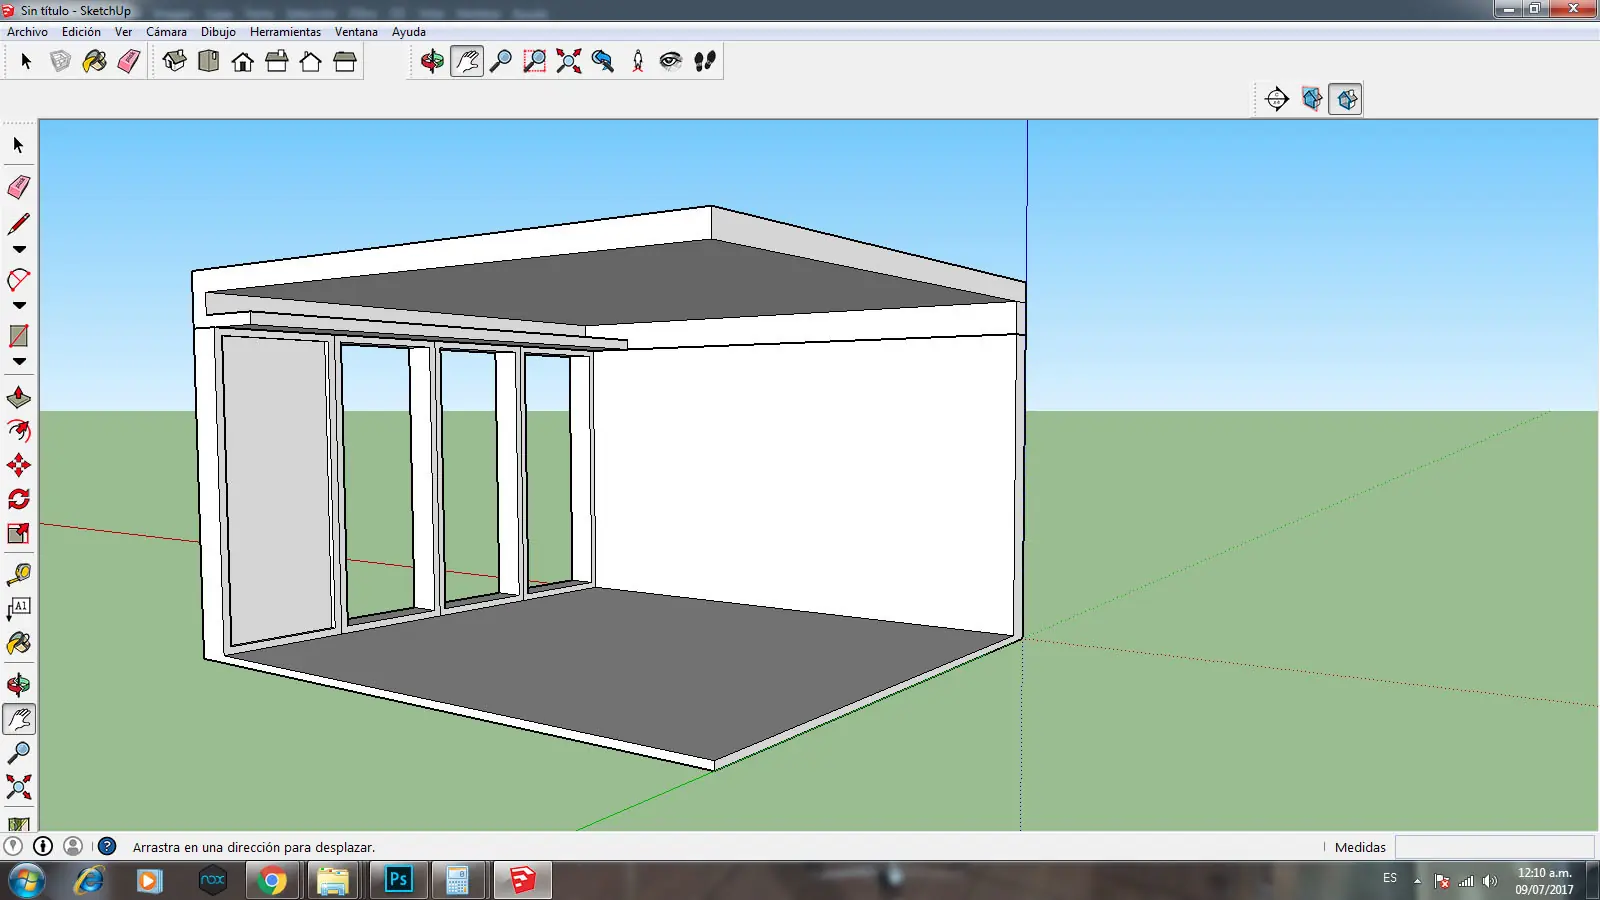The image size is (1600, 900).
Task: Expand the line tool dropdown arrow
Action: (19, 250)
